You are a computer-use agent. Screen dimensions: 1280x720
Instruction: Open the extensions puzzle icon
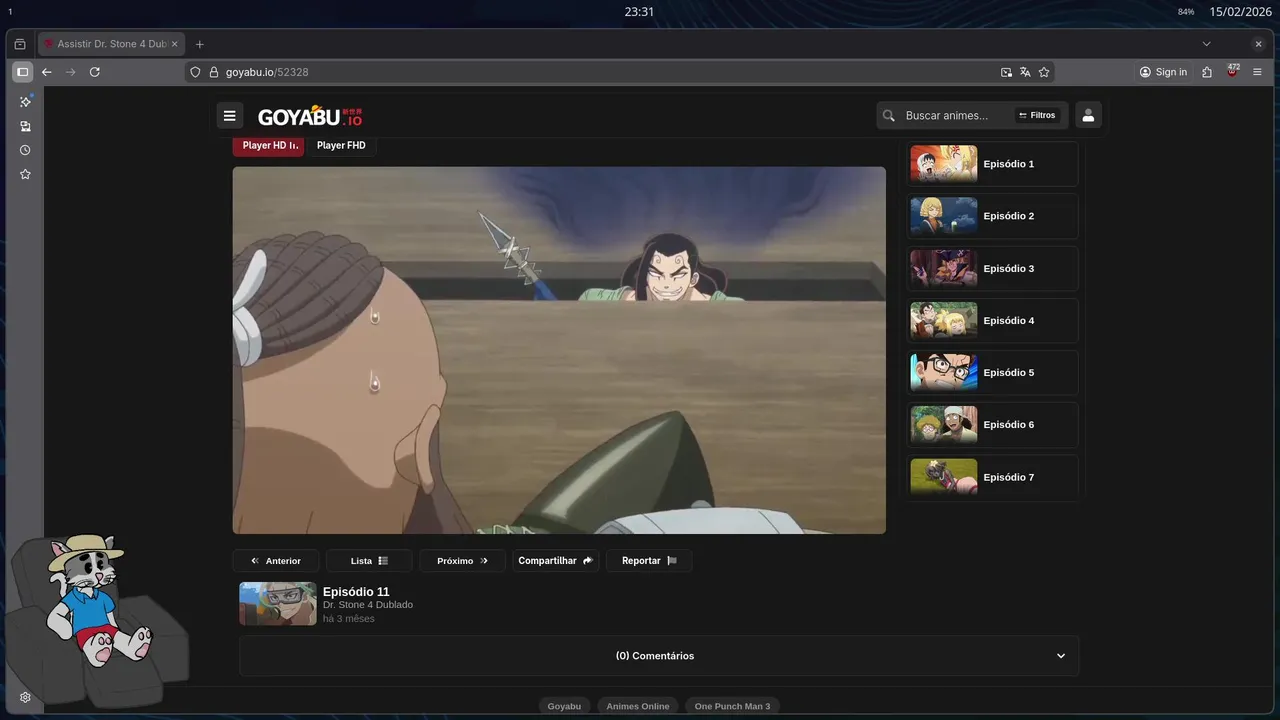(1207, 72)
